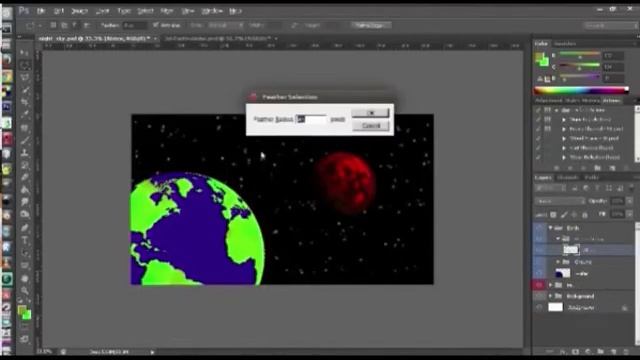
Task: Open the Image menu
Action: pos(80,11)
